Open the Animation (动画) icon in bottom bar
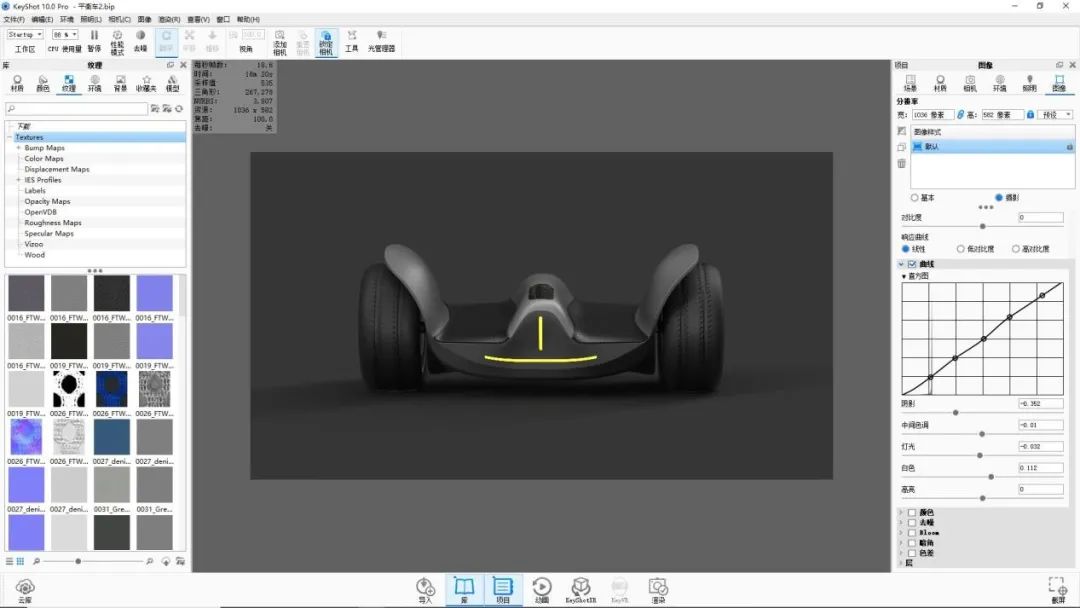Screen dimensions: 1080x608 pos(541,589)
